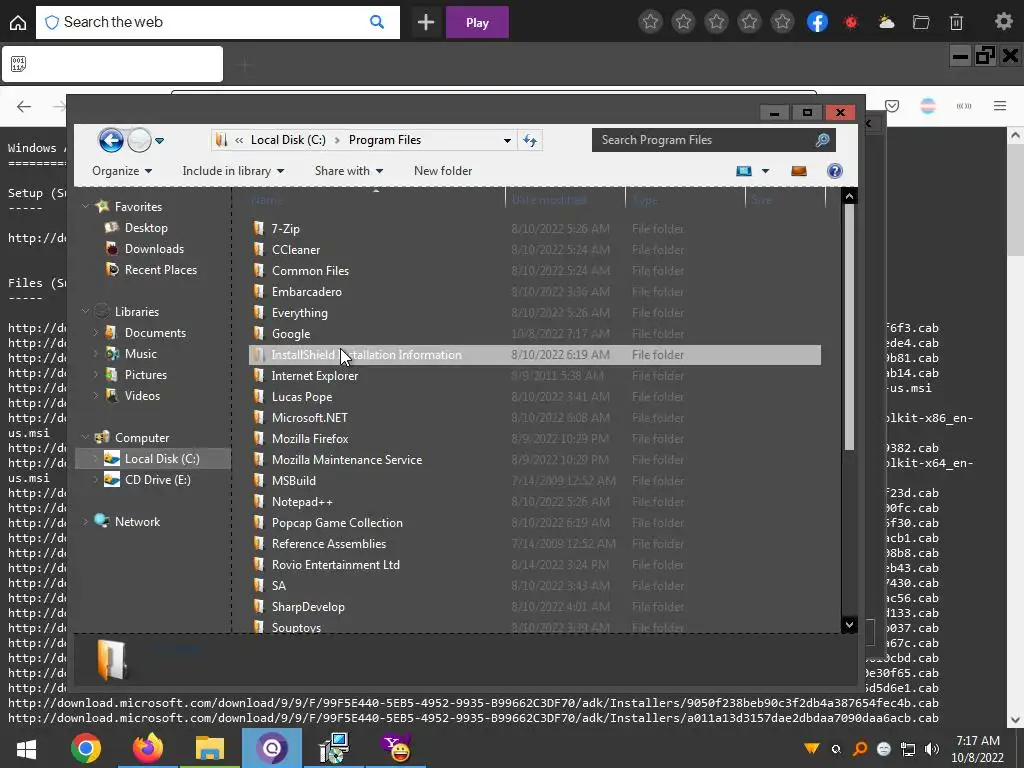This screenshot has height=768, width=1024.
Task: Open the browser hamburger menu
Action: point(1000,106)
